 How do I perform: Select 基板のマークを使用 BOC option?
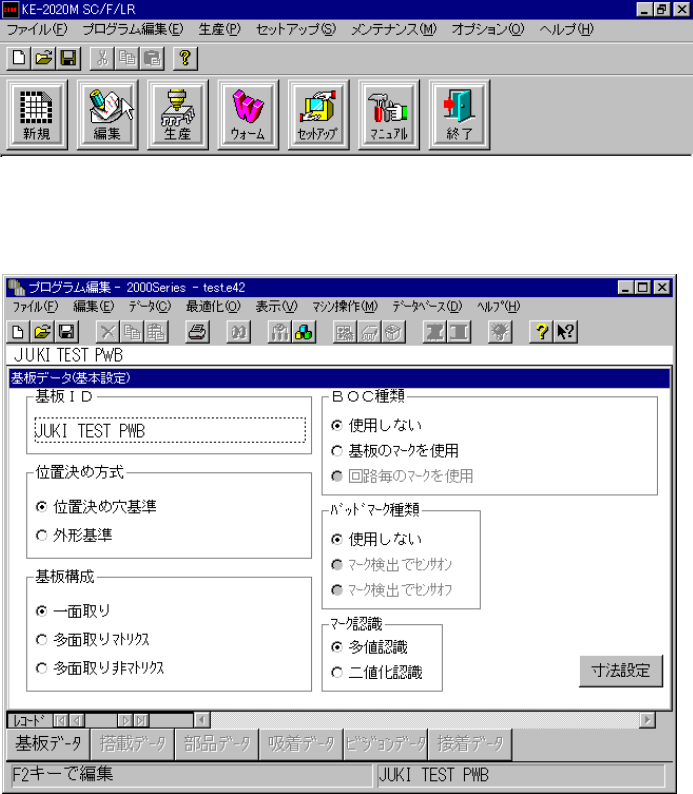395,451
